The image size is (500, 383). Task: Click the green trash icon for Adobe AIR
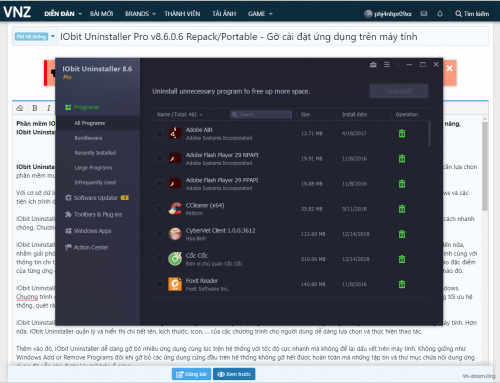click(402, 133)
